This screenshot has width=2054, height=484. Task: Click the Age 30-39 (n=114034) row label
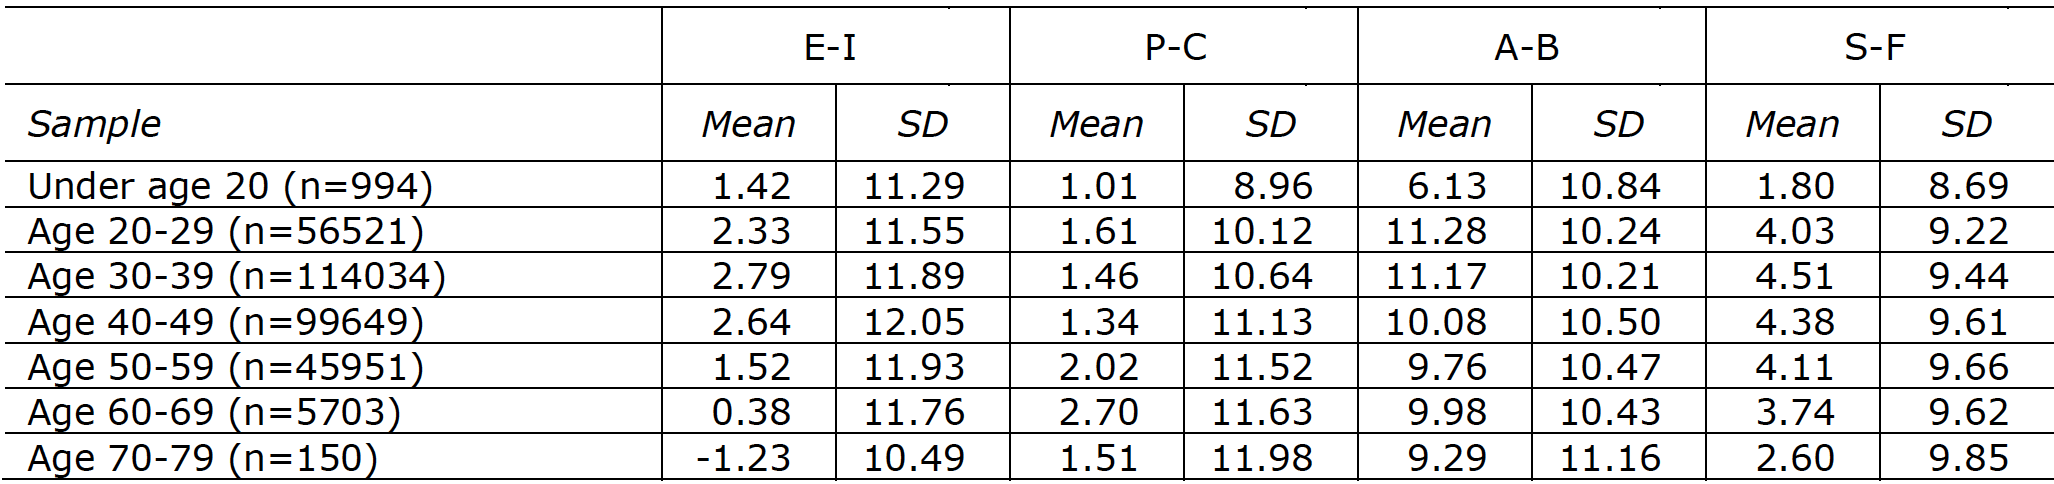[236, 276]
